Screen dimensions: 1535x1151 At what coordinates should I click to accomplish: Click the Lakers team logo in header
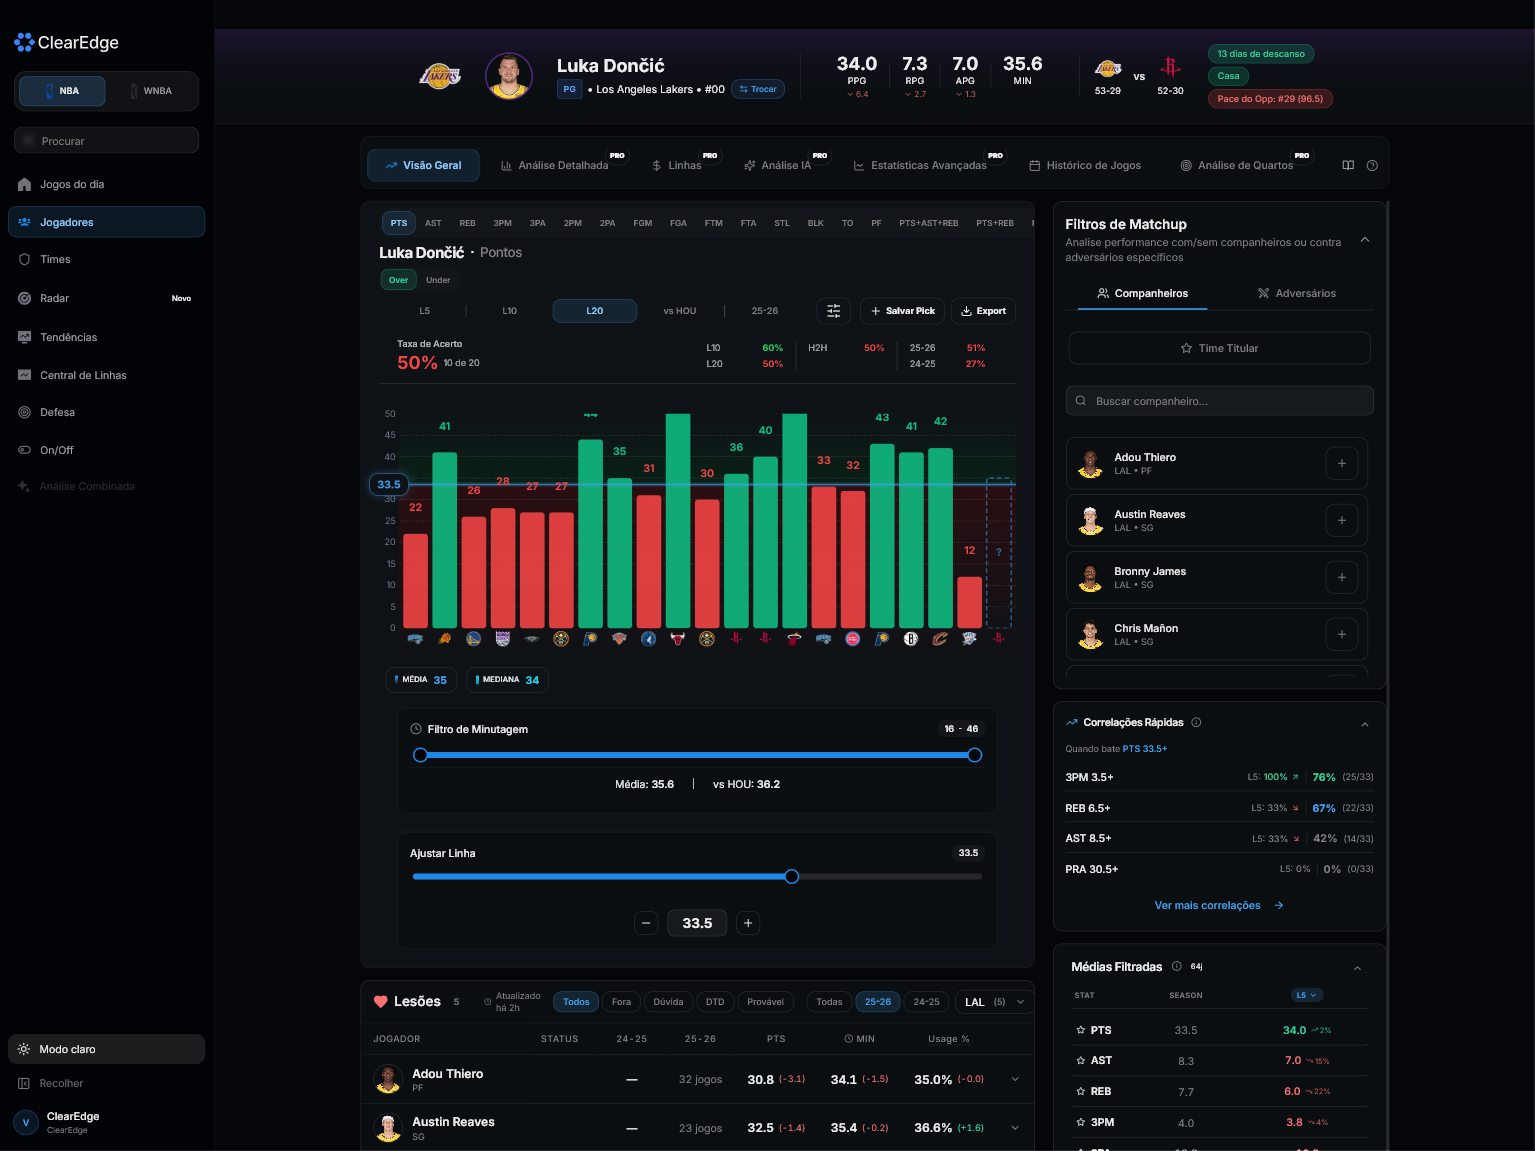[440, 76]
